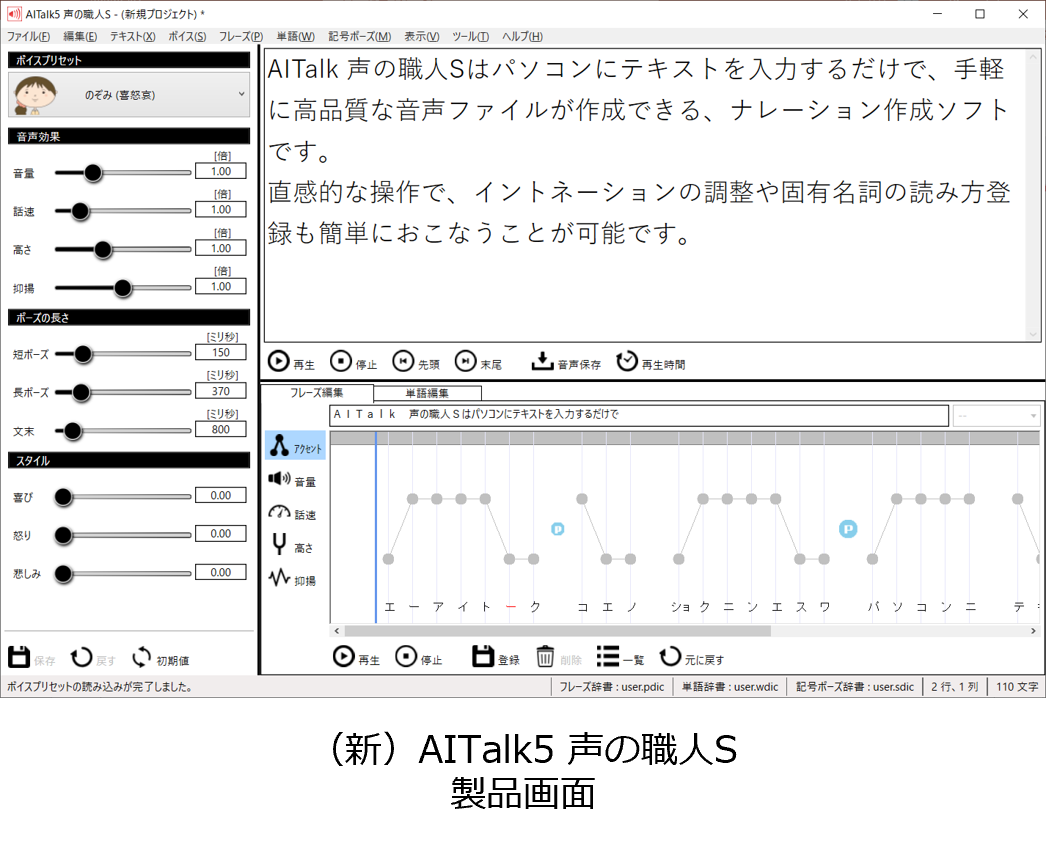Open the ボイス(S) menu
This screenshot has height=843, width=1046.
[187, 37]
